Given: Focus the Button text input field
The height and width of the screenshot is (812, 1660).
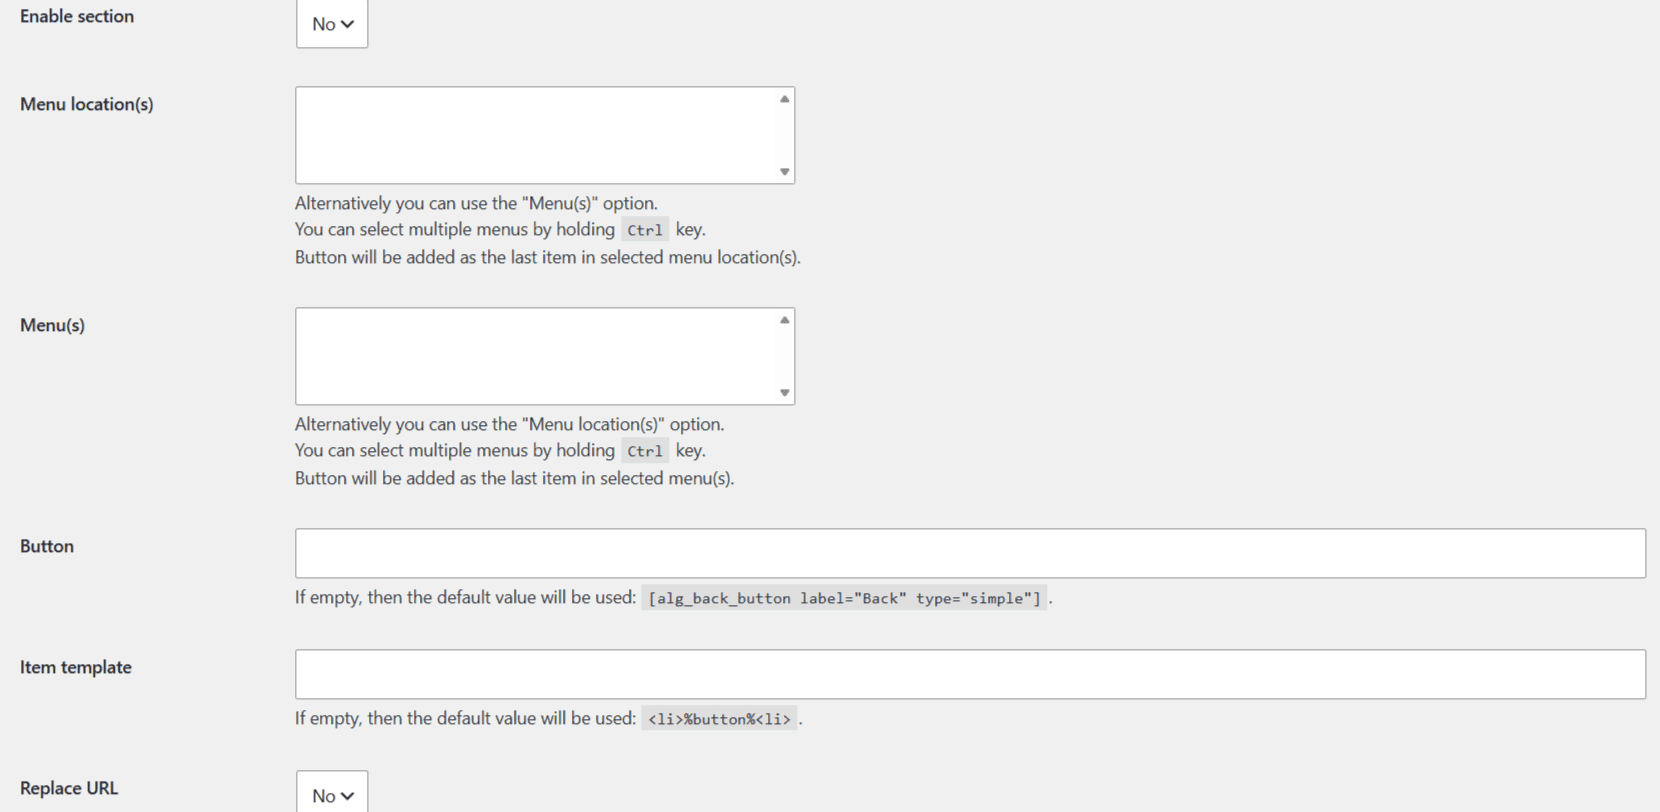Looking at the screenshot, I should click(970, 553).
